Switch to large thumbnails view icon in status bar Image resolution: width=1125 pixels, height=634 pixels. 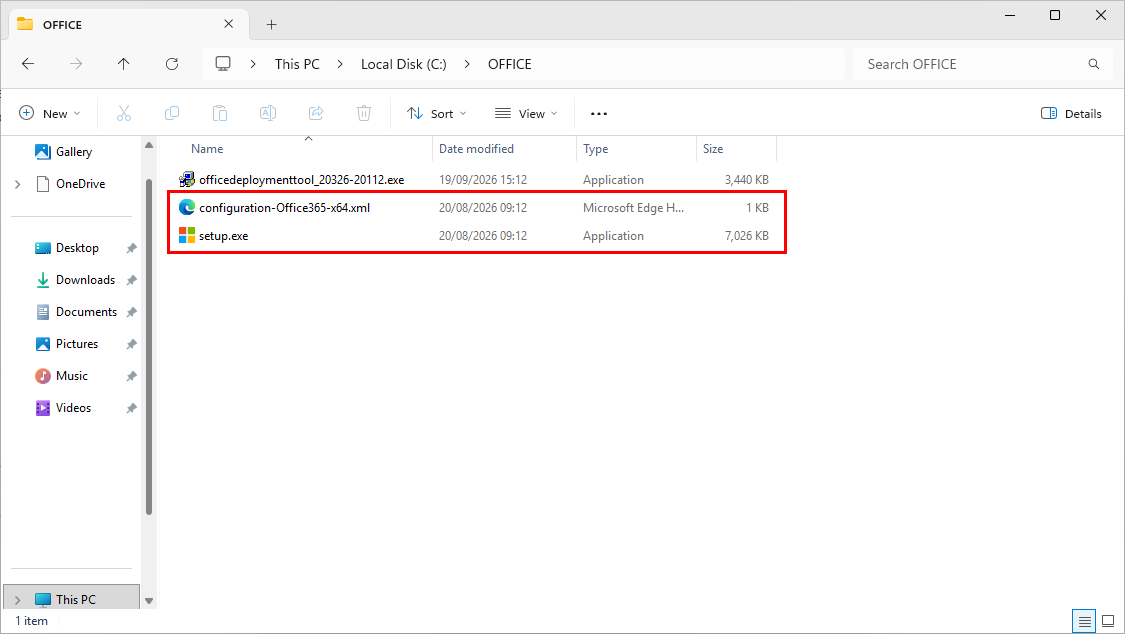coord(1108,621)
